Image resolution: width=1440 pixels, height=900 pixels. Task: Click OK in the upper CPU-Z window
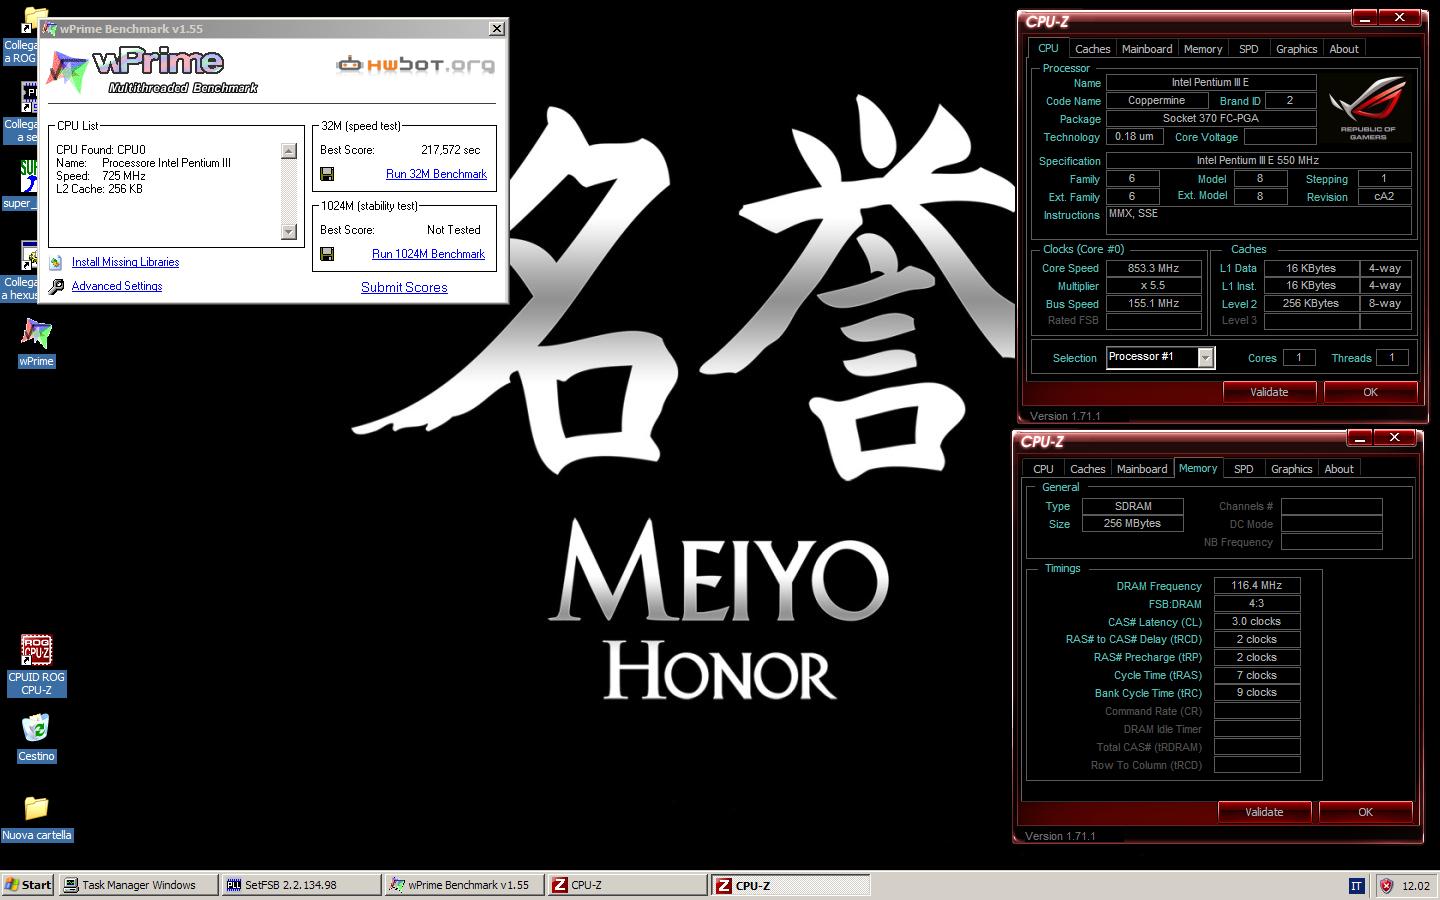click(1370, 392)
